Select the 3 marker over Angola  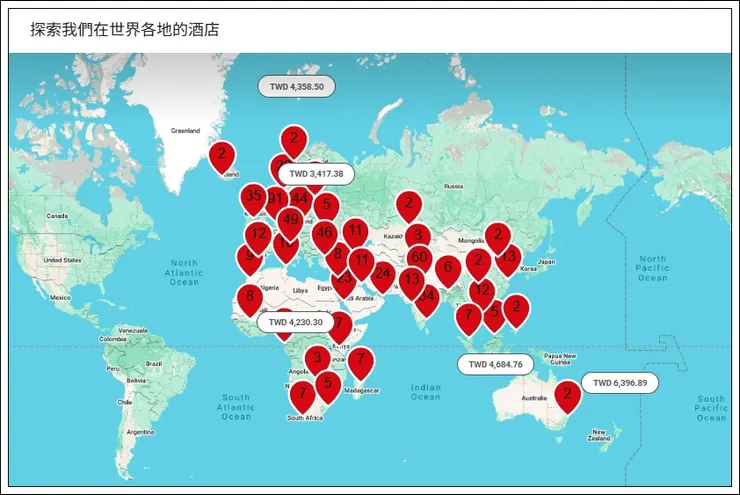[318, 361]
